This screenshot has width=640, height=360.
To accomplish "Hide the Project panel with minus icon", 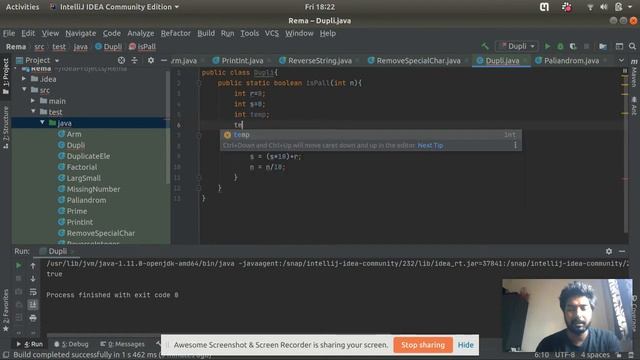I will 164,60.
